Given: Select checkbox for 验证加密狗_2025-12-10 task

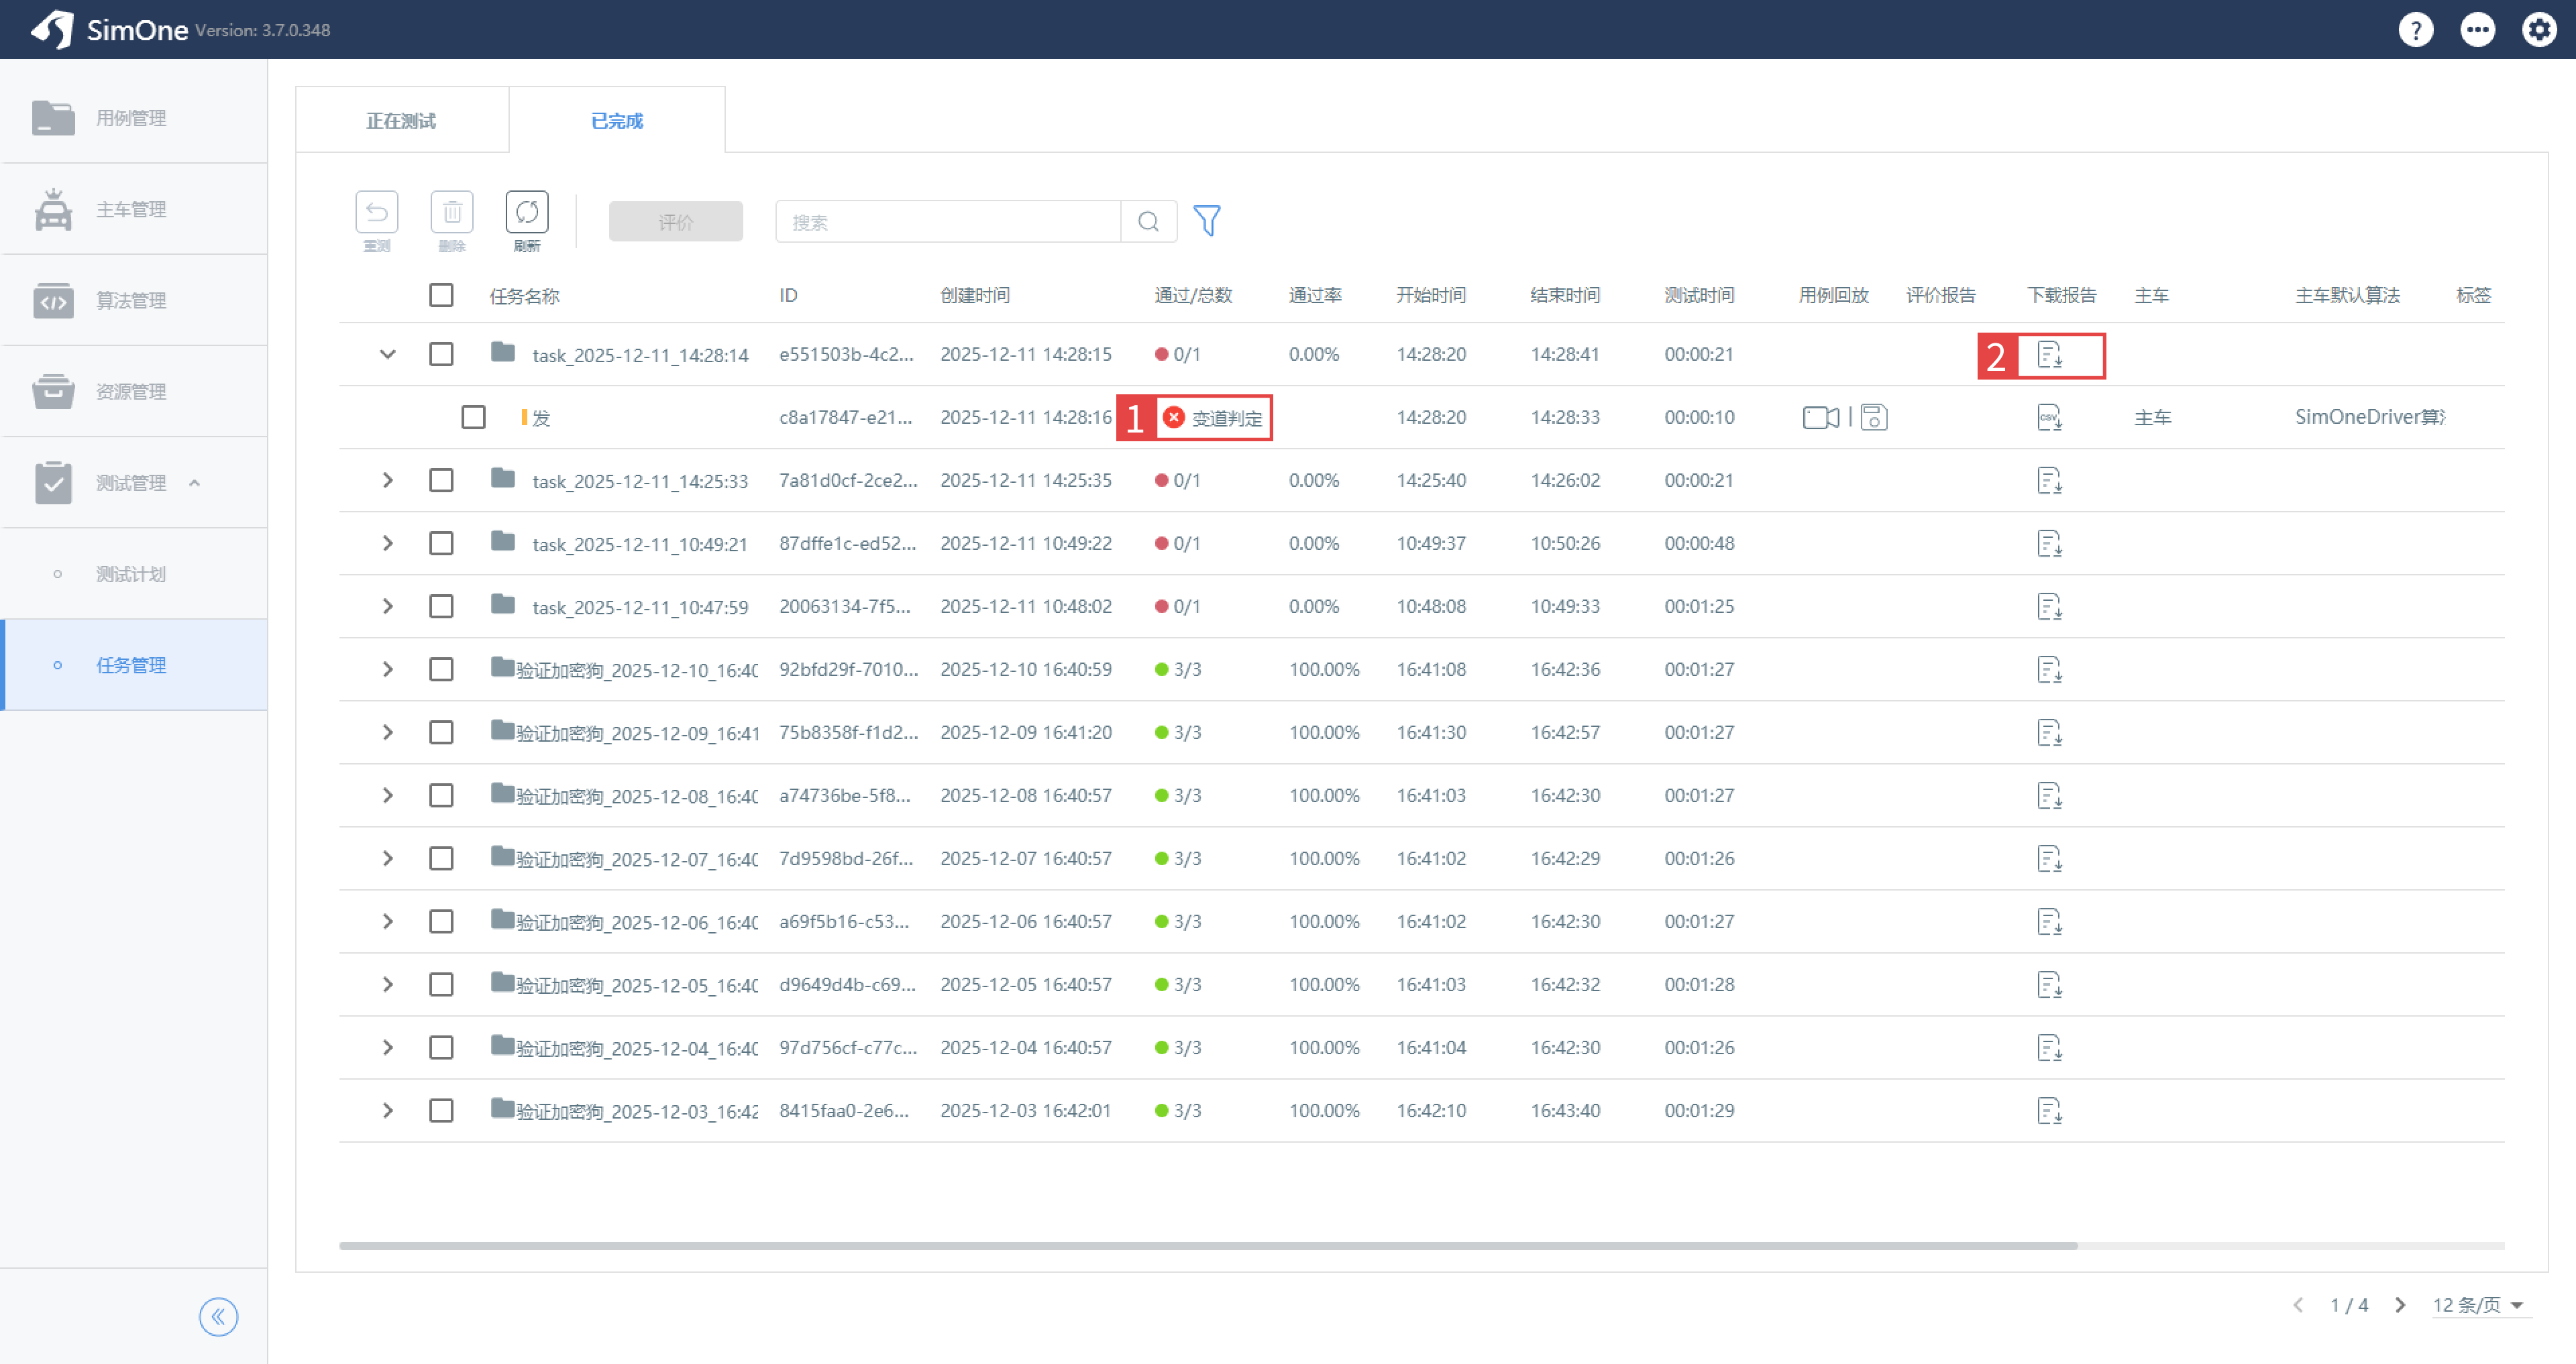Looking at the screenshot, I should tap(441, 669).
